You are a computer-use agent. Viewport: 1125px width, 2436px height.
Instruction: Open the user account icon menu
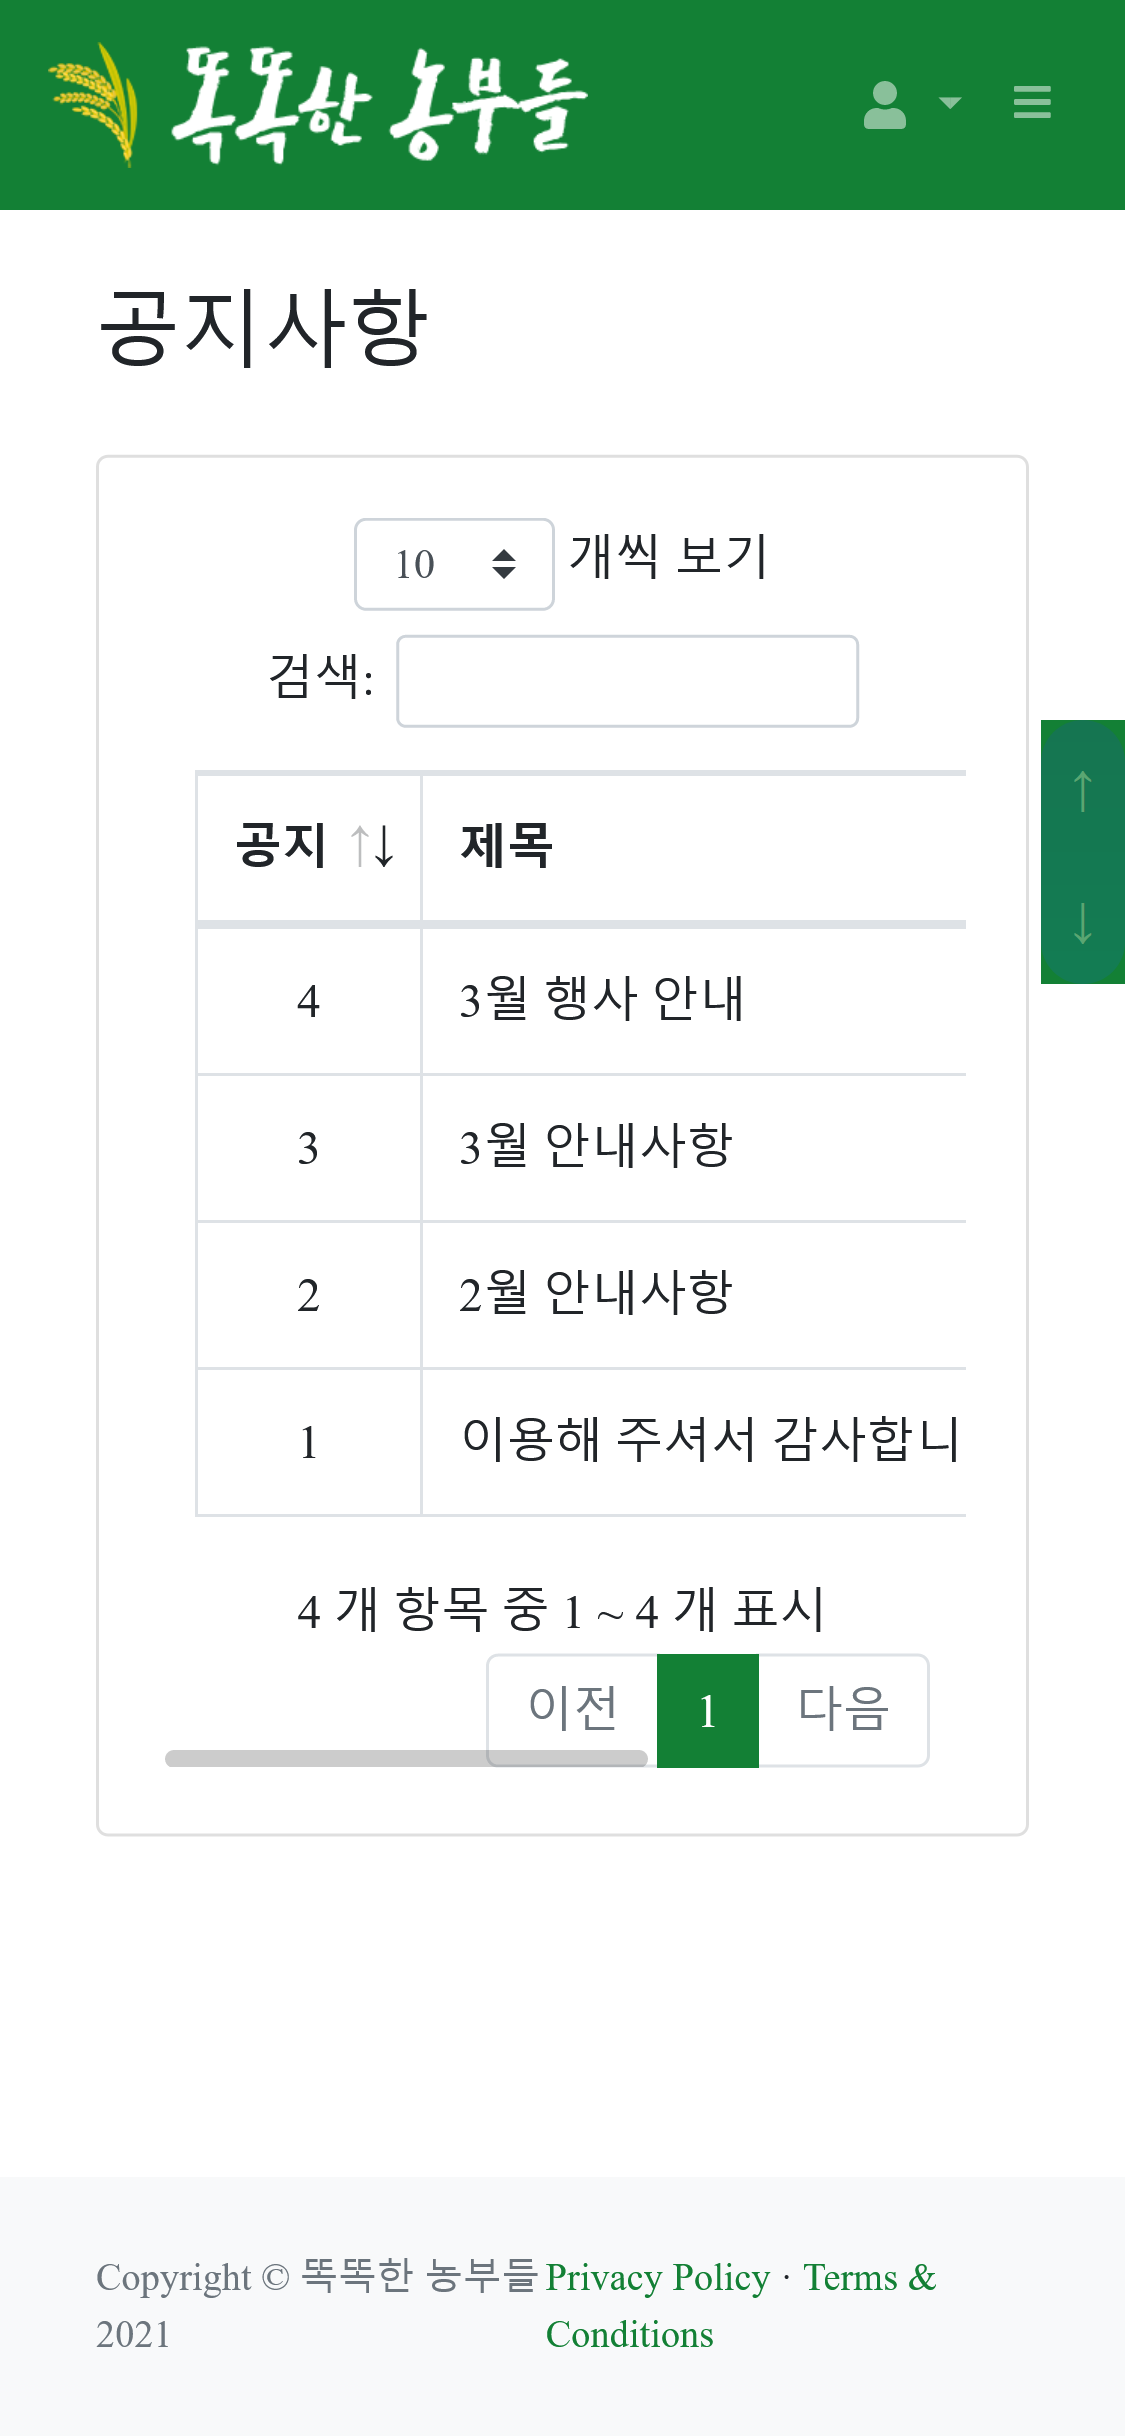884,104
